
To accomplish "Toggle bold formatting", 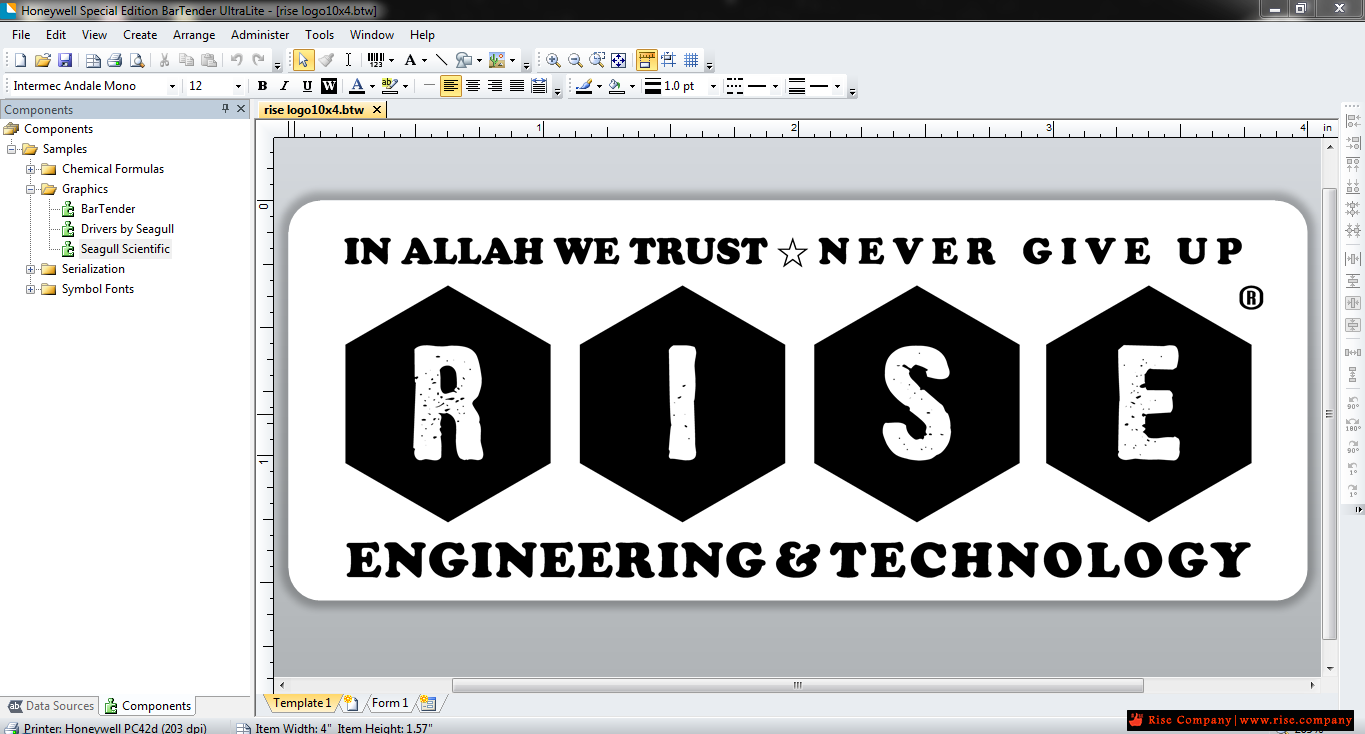I will coord(262,86).
